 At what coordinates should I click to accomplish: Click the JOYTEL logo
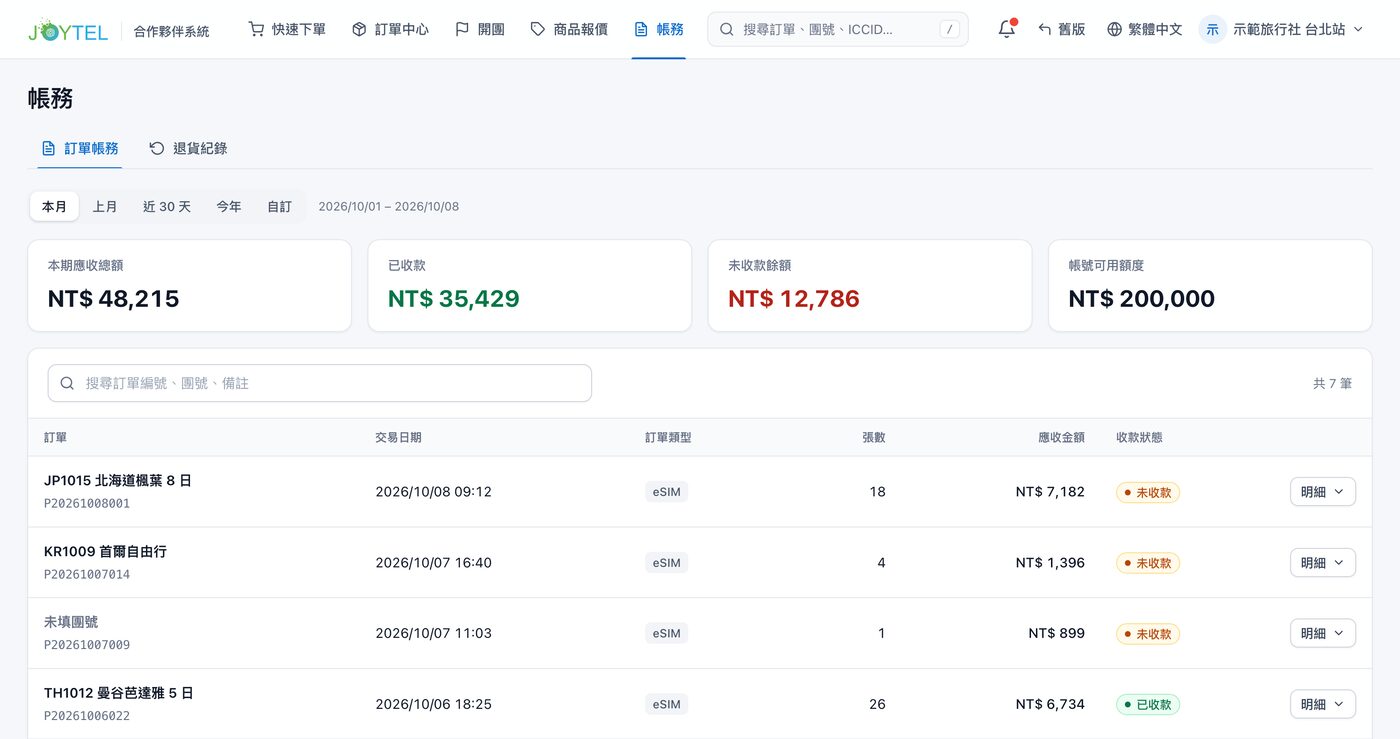(x=68, y=30)
